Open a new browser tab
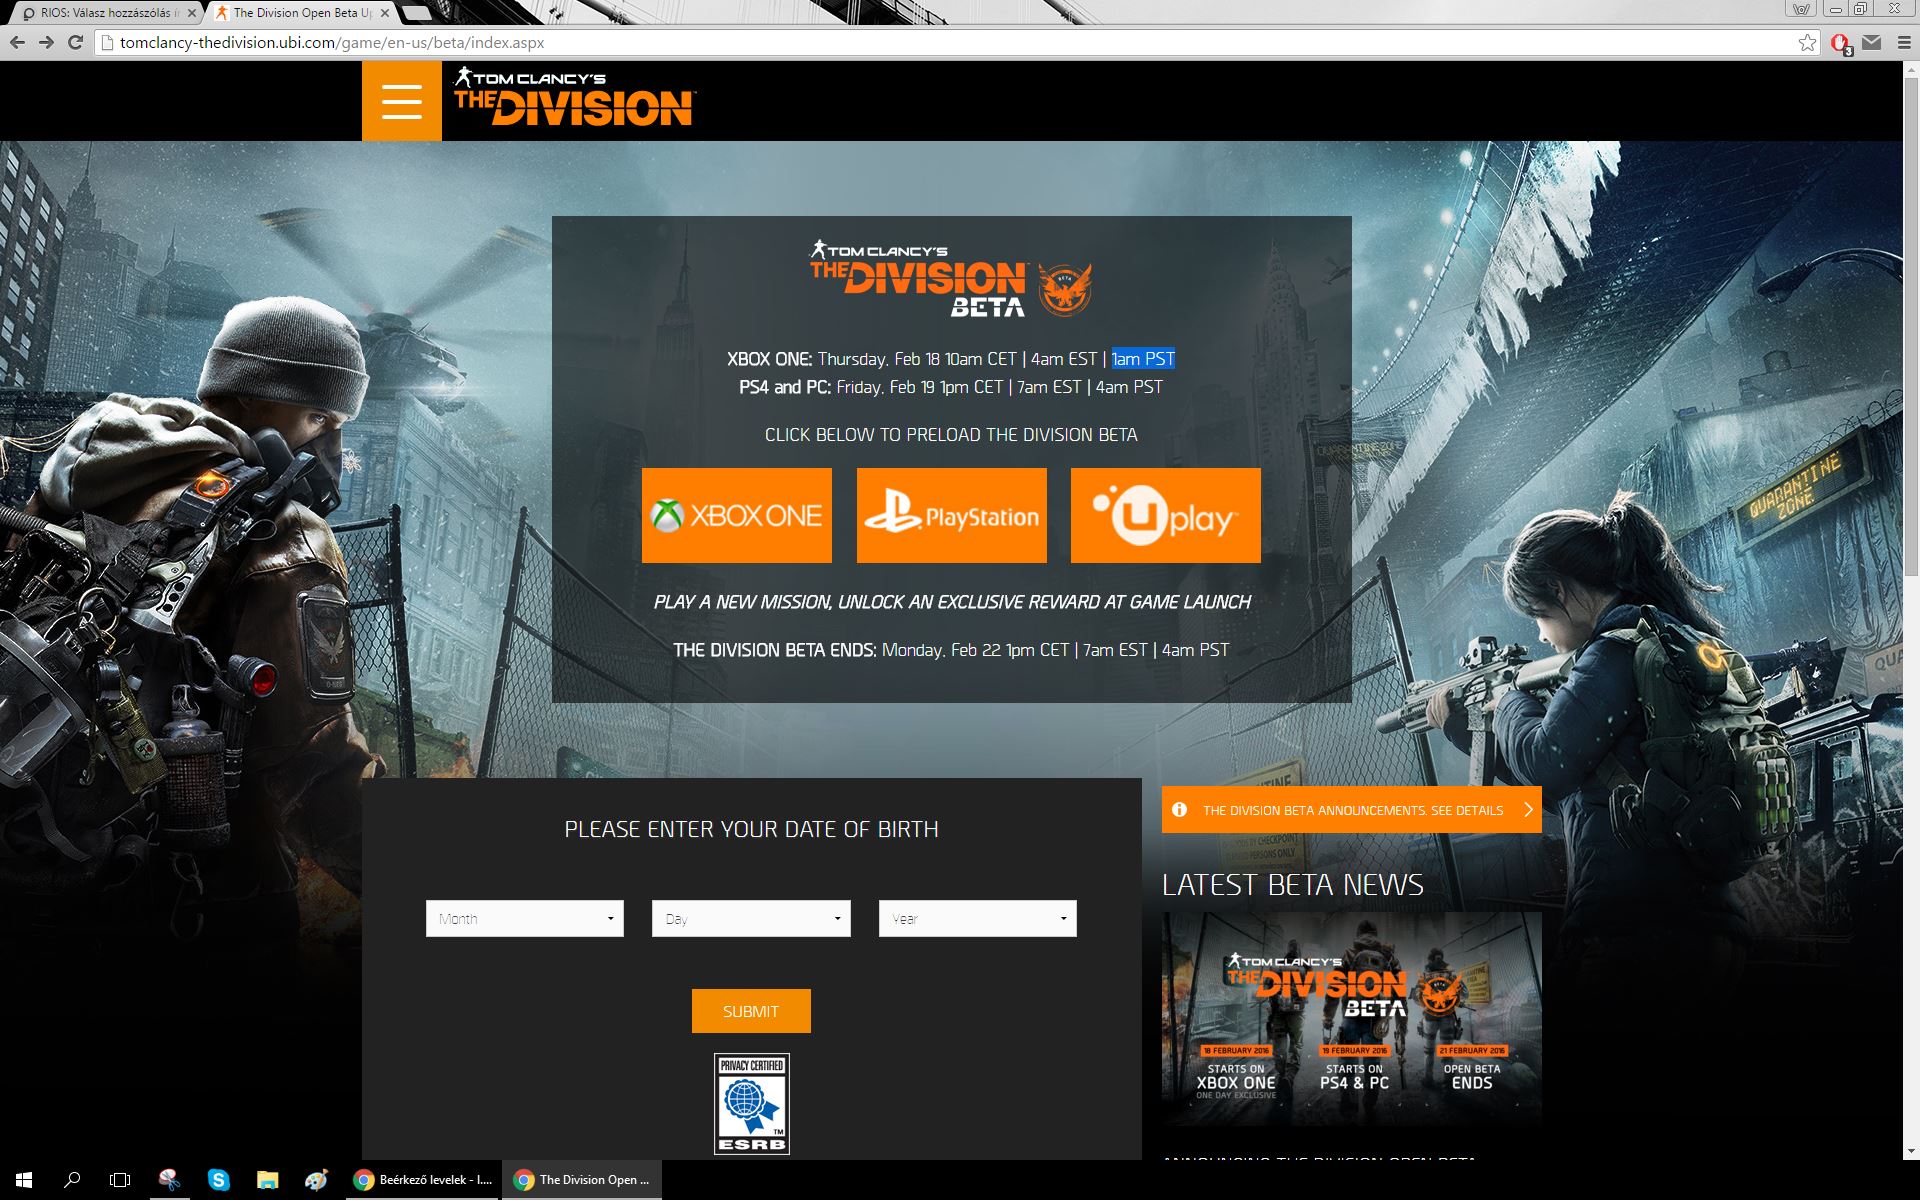Viewport: 1920px width, 1200px height. [417, 13]
